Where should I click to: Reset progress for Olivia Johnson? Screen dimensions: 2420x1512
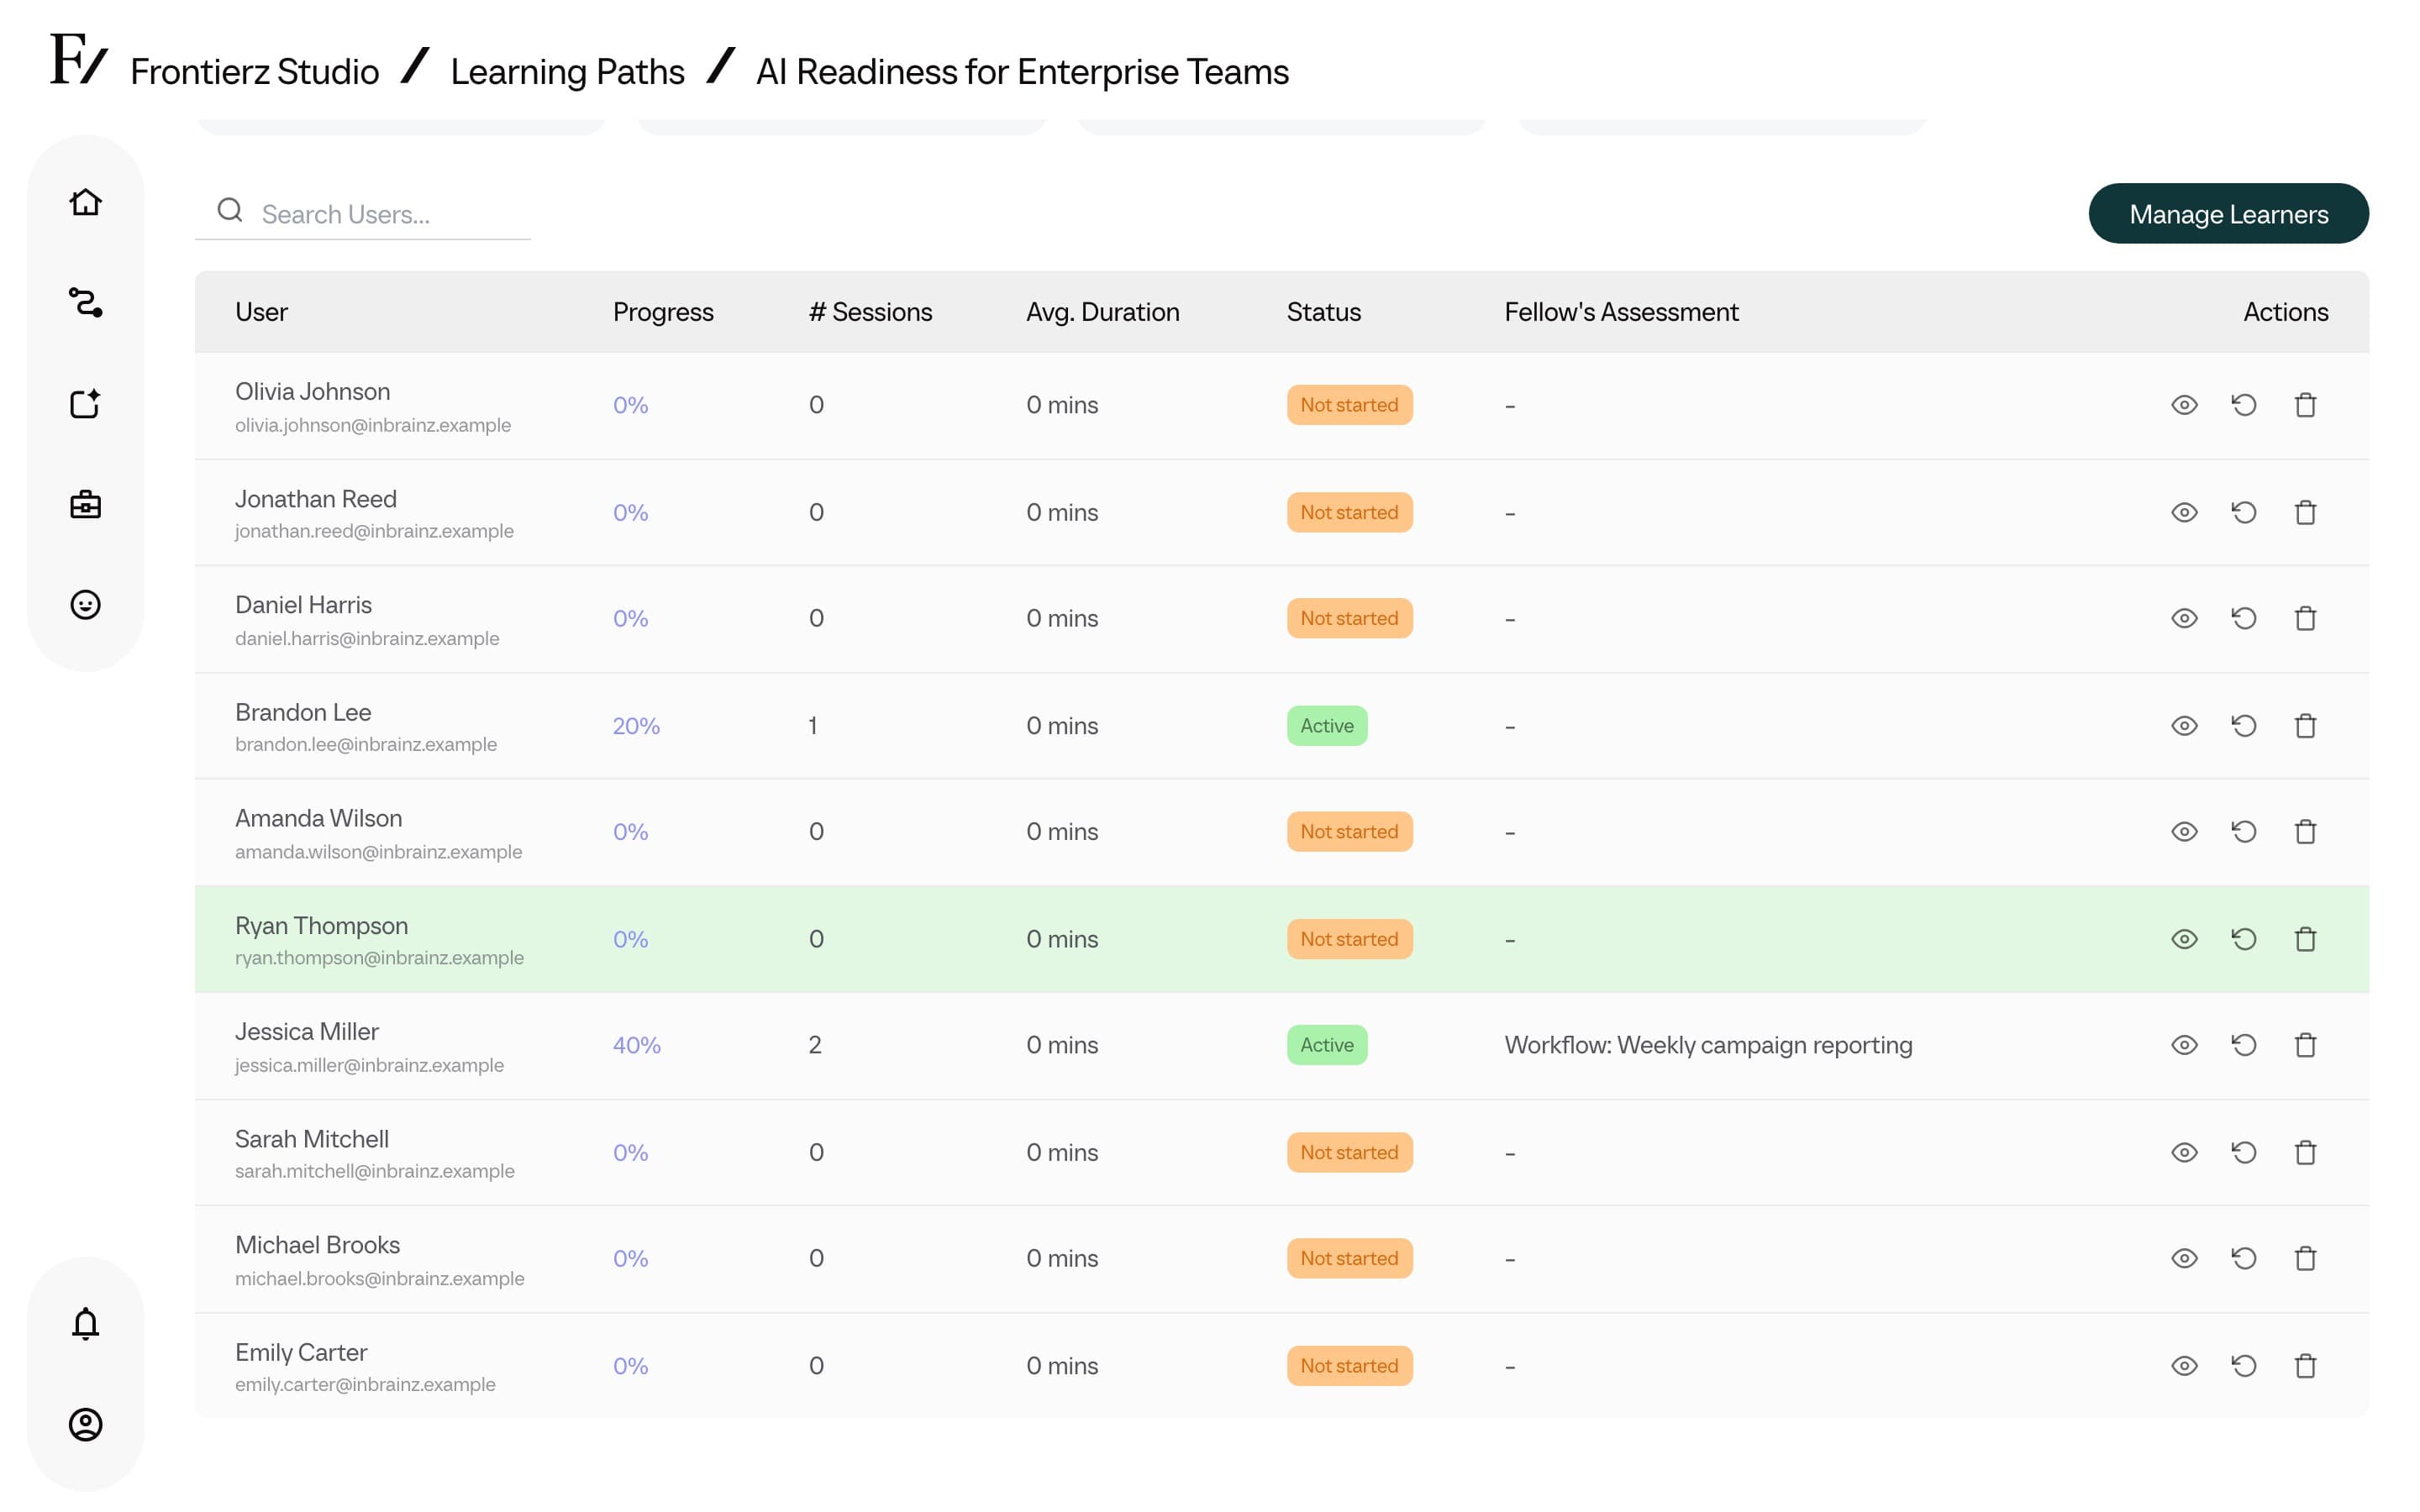click(2244, 405)
